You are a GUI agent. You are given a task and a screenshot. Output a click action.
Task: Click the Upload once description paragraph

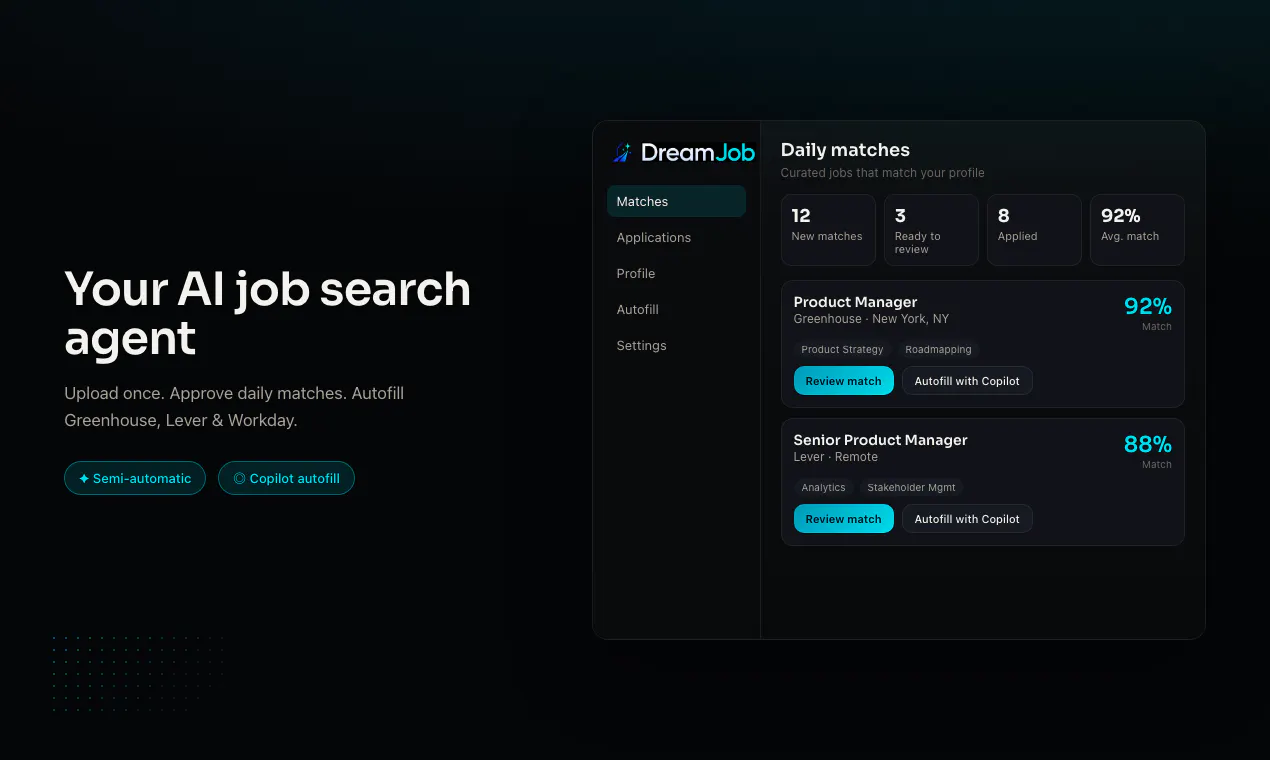tap(234, 407)
